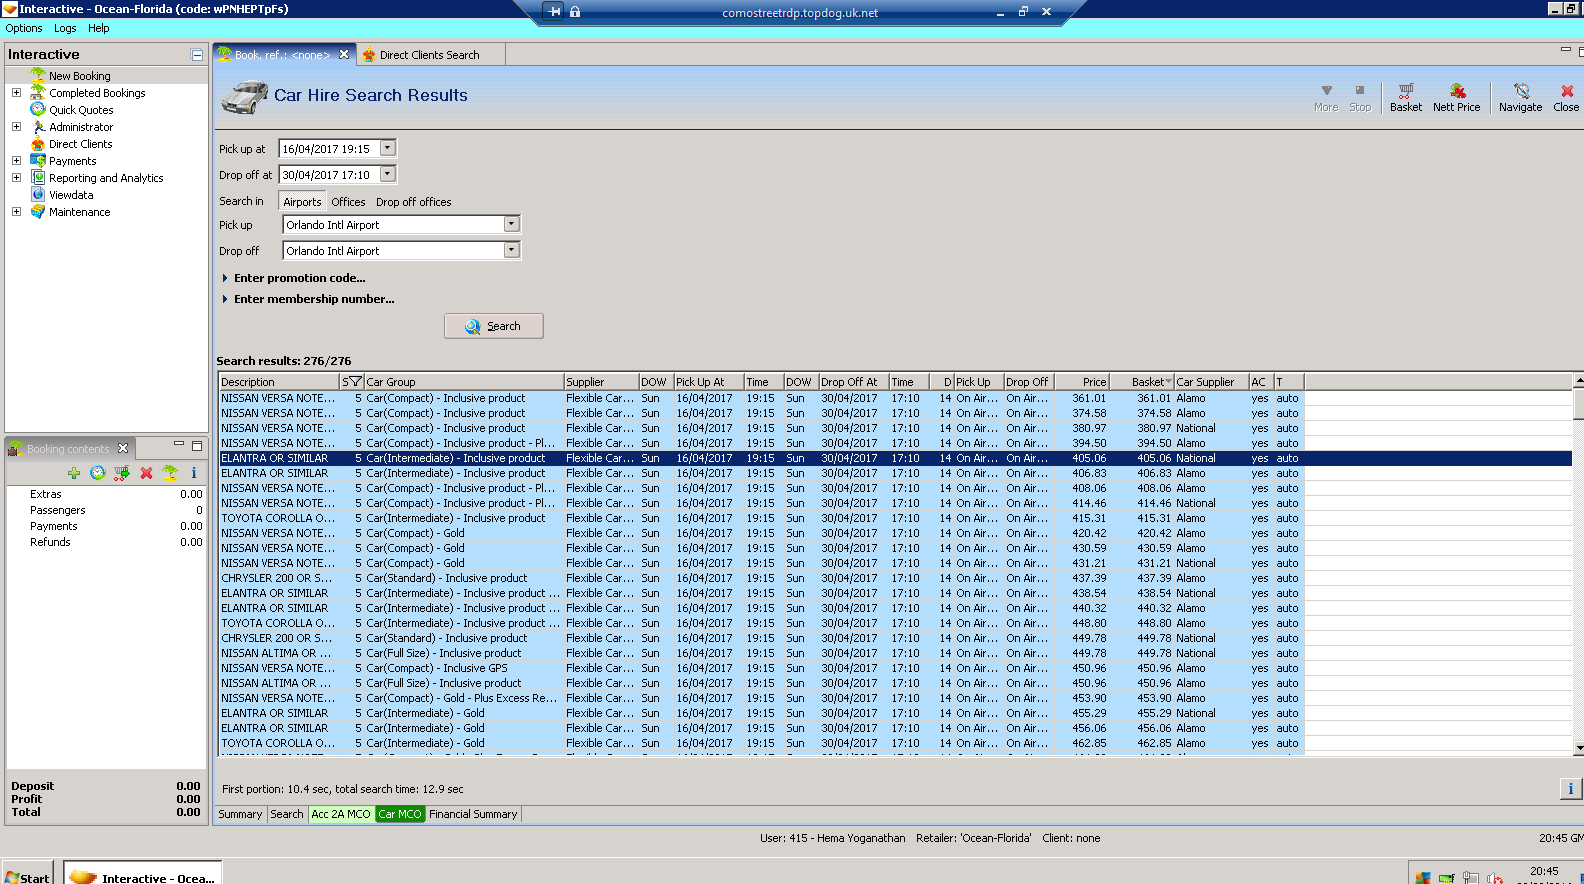
Task: Click the clock icon in Booking contents
Action: 98,473
